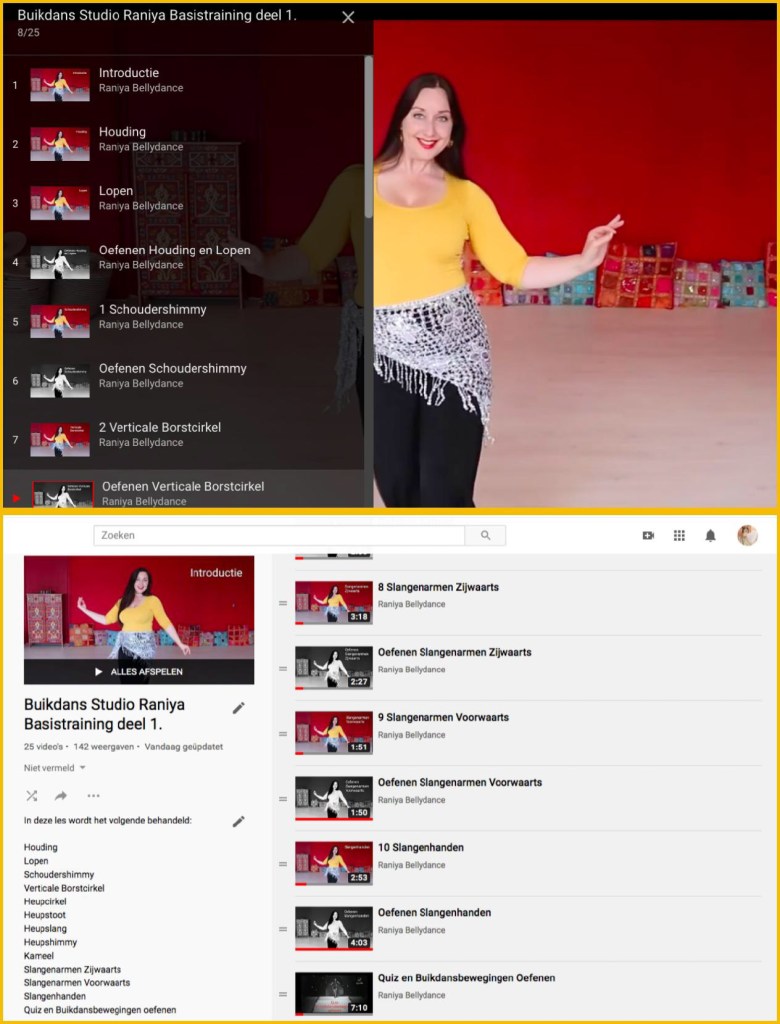Open the YouTube apps grid

tap(679, 536)
